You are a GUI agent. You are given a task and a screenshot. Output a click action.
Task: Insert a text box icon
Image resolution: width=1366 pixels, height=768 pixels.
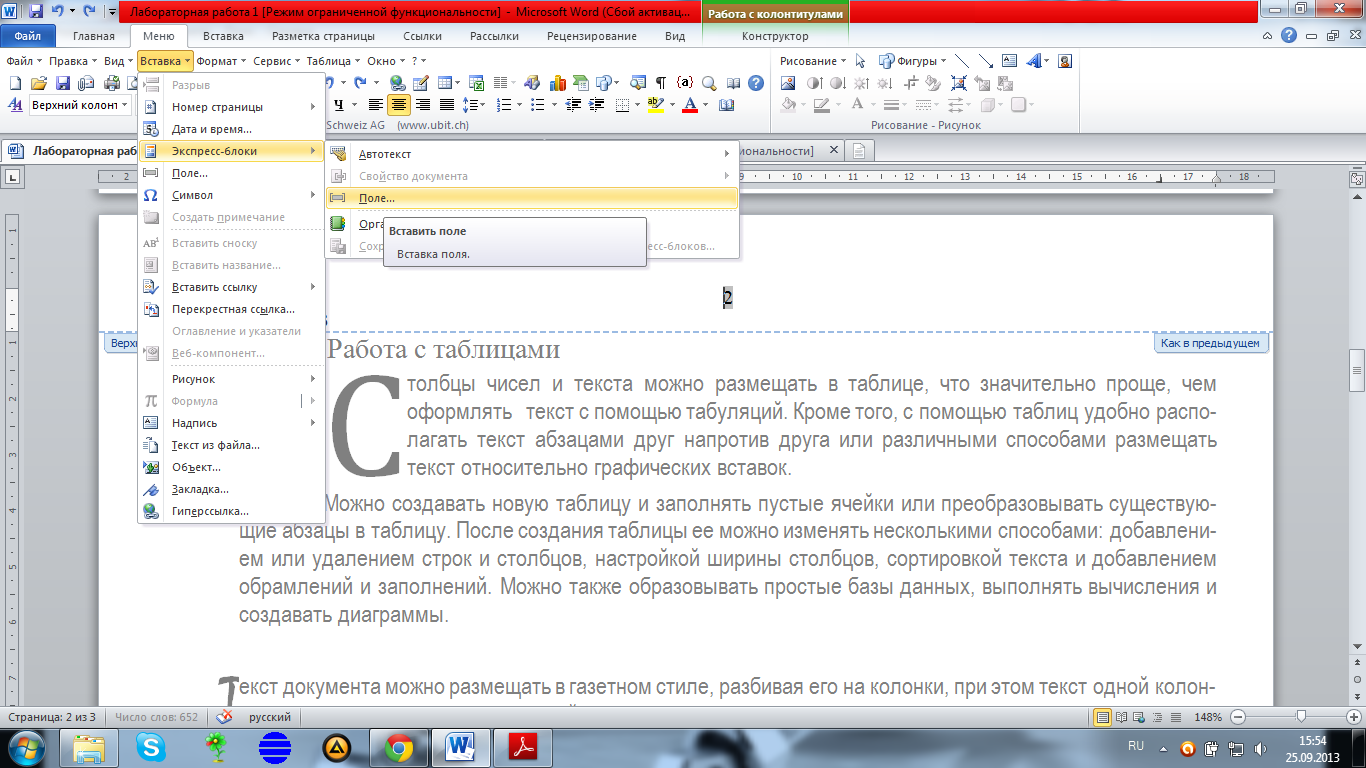(x=1010, y=61)
